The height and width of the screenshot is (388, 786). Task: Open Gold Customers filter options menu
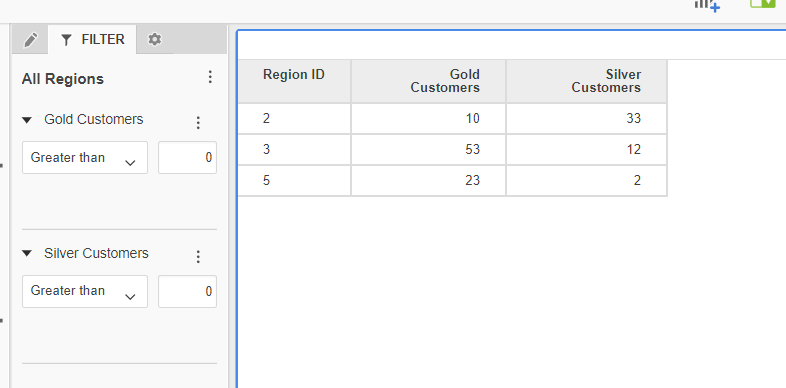(198, 123)
